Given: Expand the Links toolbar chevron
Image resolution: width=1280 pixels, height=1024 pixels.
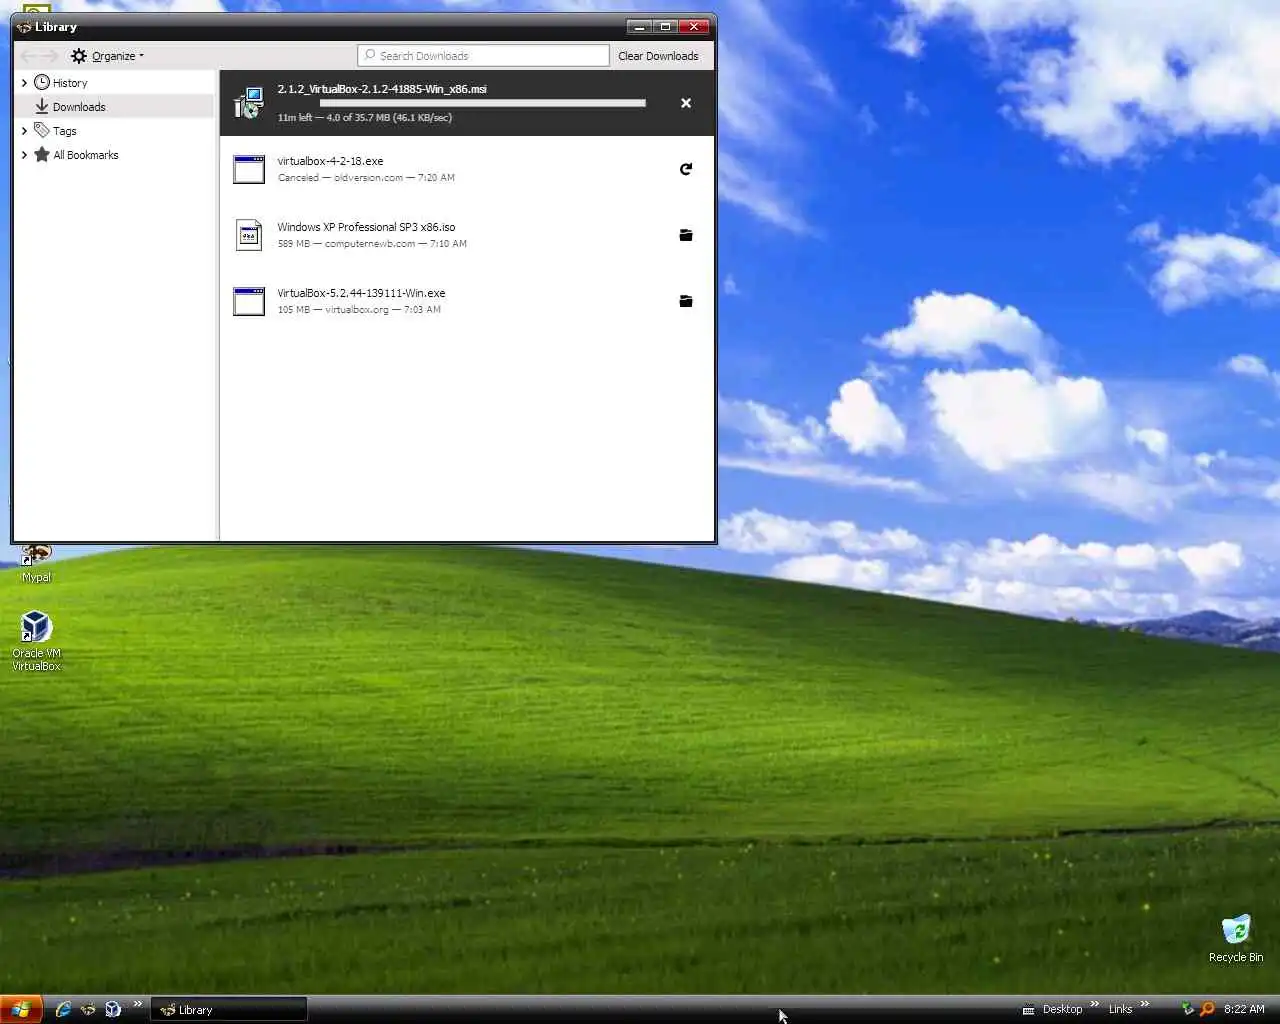Looking at the screenshot, I should 1144,1004.
